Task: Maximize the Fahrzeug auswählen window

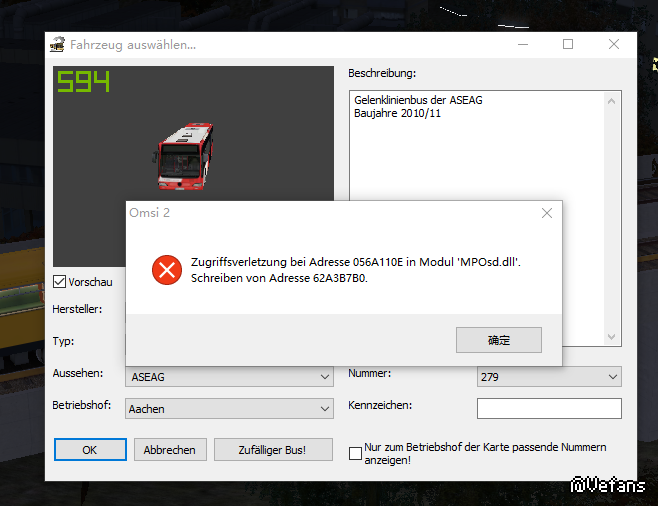Action: 568,44
